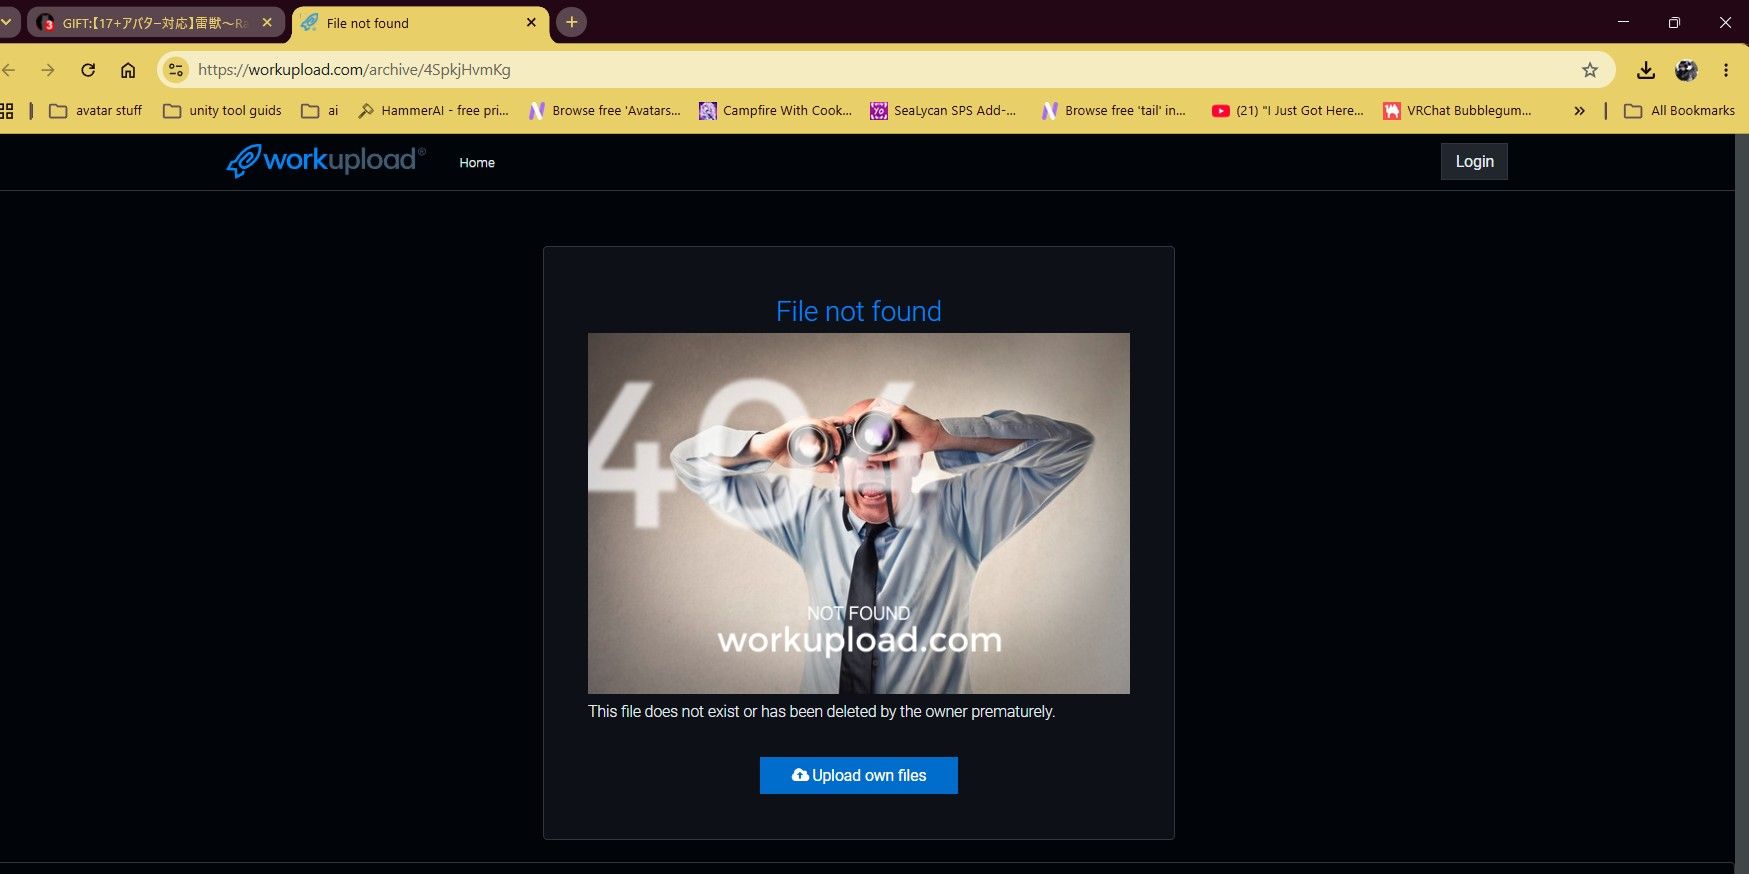Click the workupload logo
This screenshot has height=874, width=1749.
pos(326,161)
